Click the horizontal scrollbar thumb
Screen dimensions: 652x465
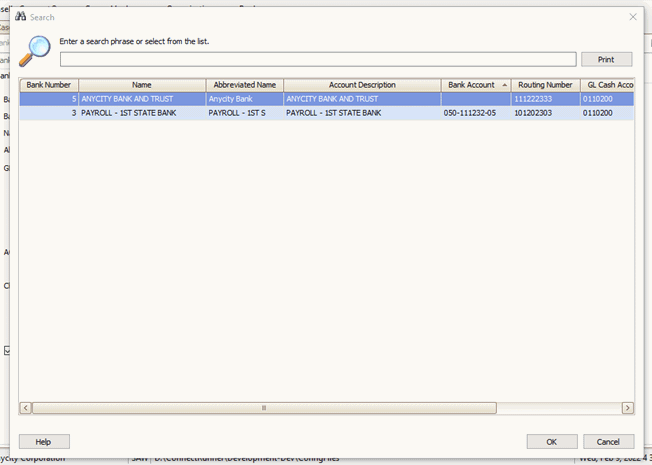click(264, 408)
